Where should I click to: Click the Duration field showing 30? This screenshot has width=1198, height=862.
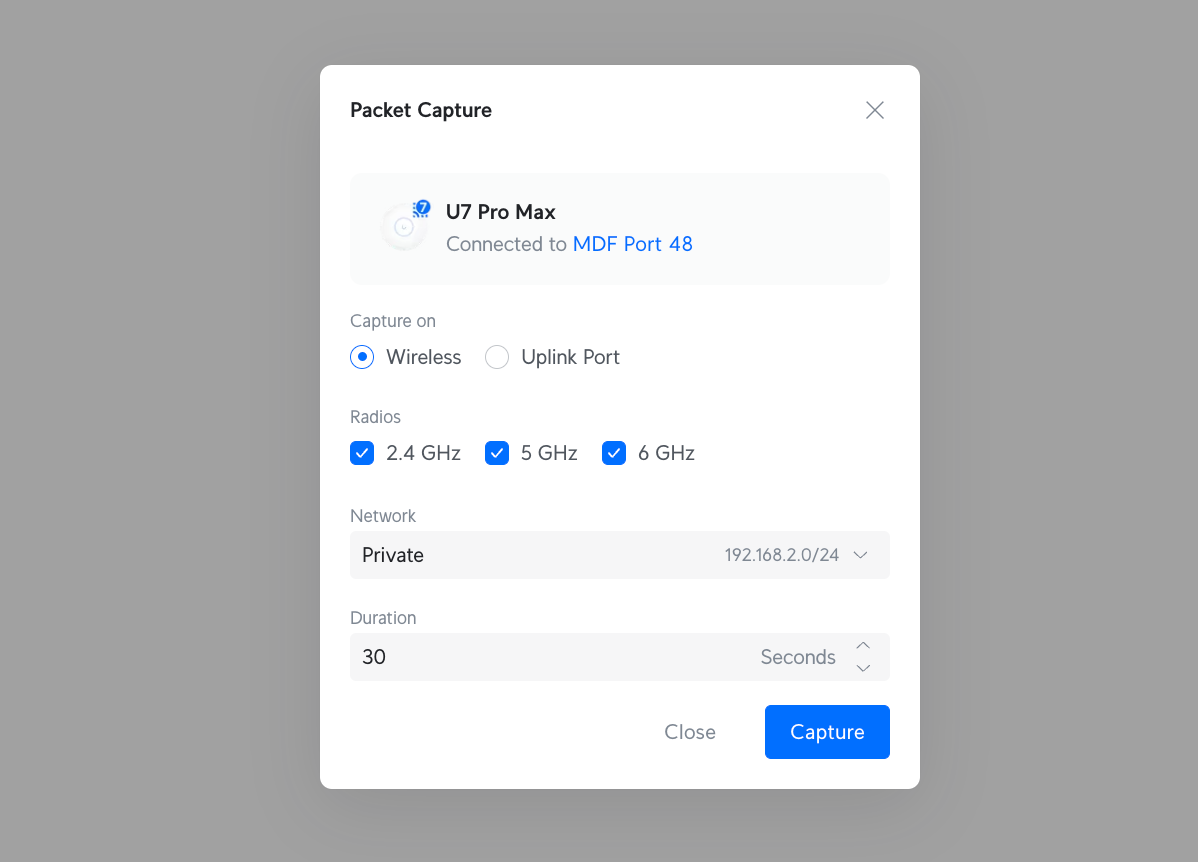coord(620,656)
